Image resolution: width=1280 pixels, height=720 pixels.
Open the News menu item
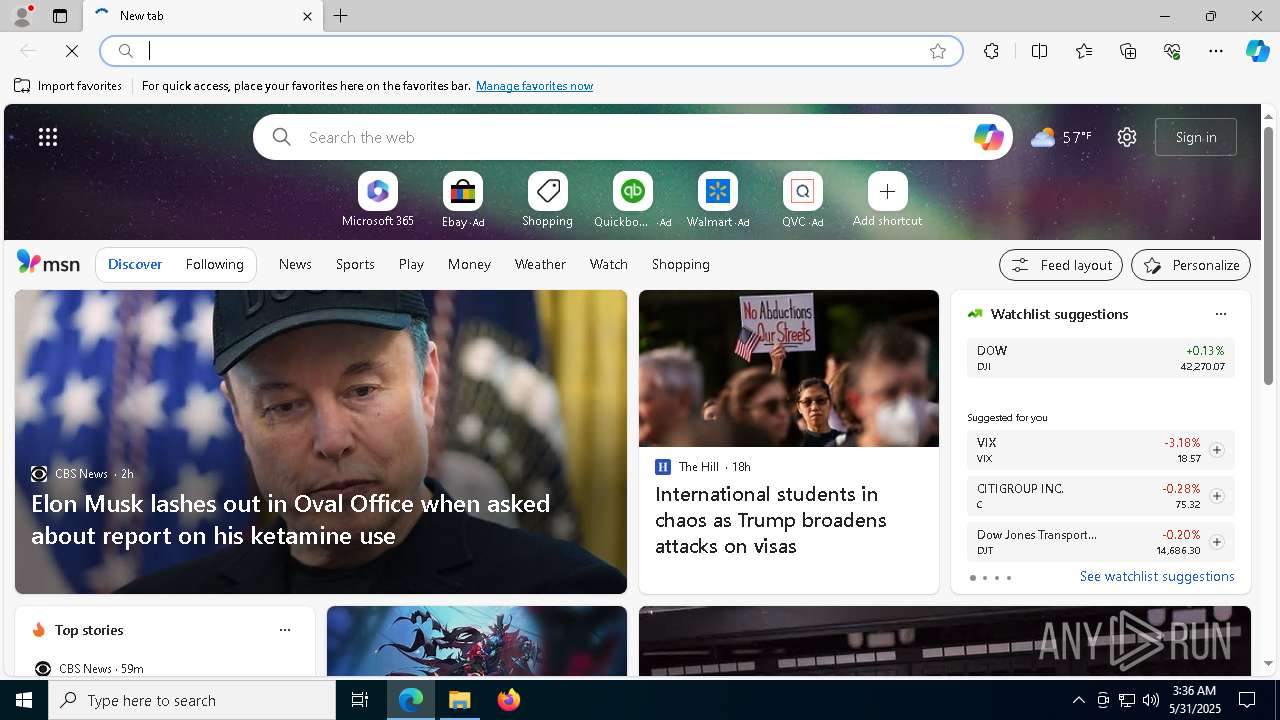click(295, 264)
